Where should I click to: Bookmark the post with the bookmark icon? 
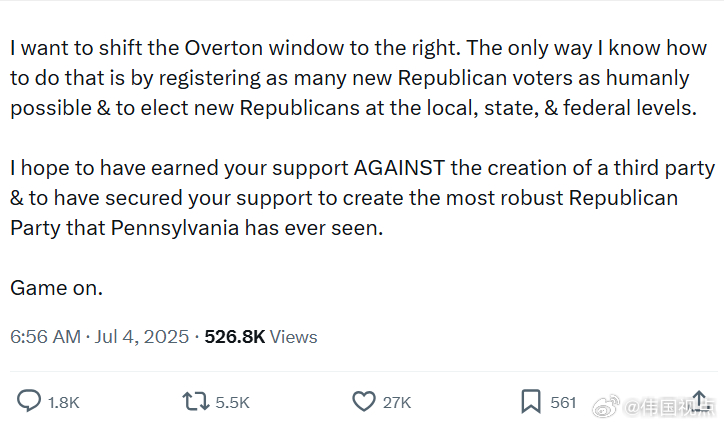point(531,401)
